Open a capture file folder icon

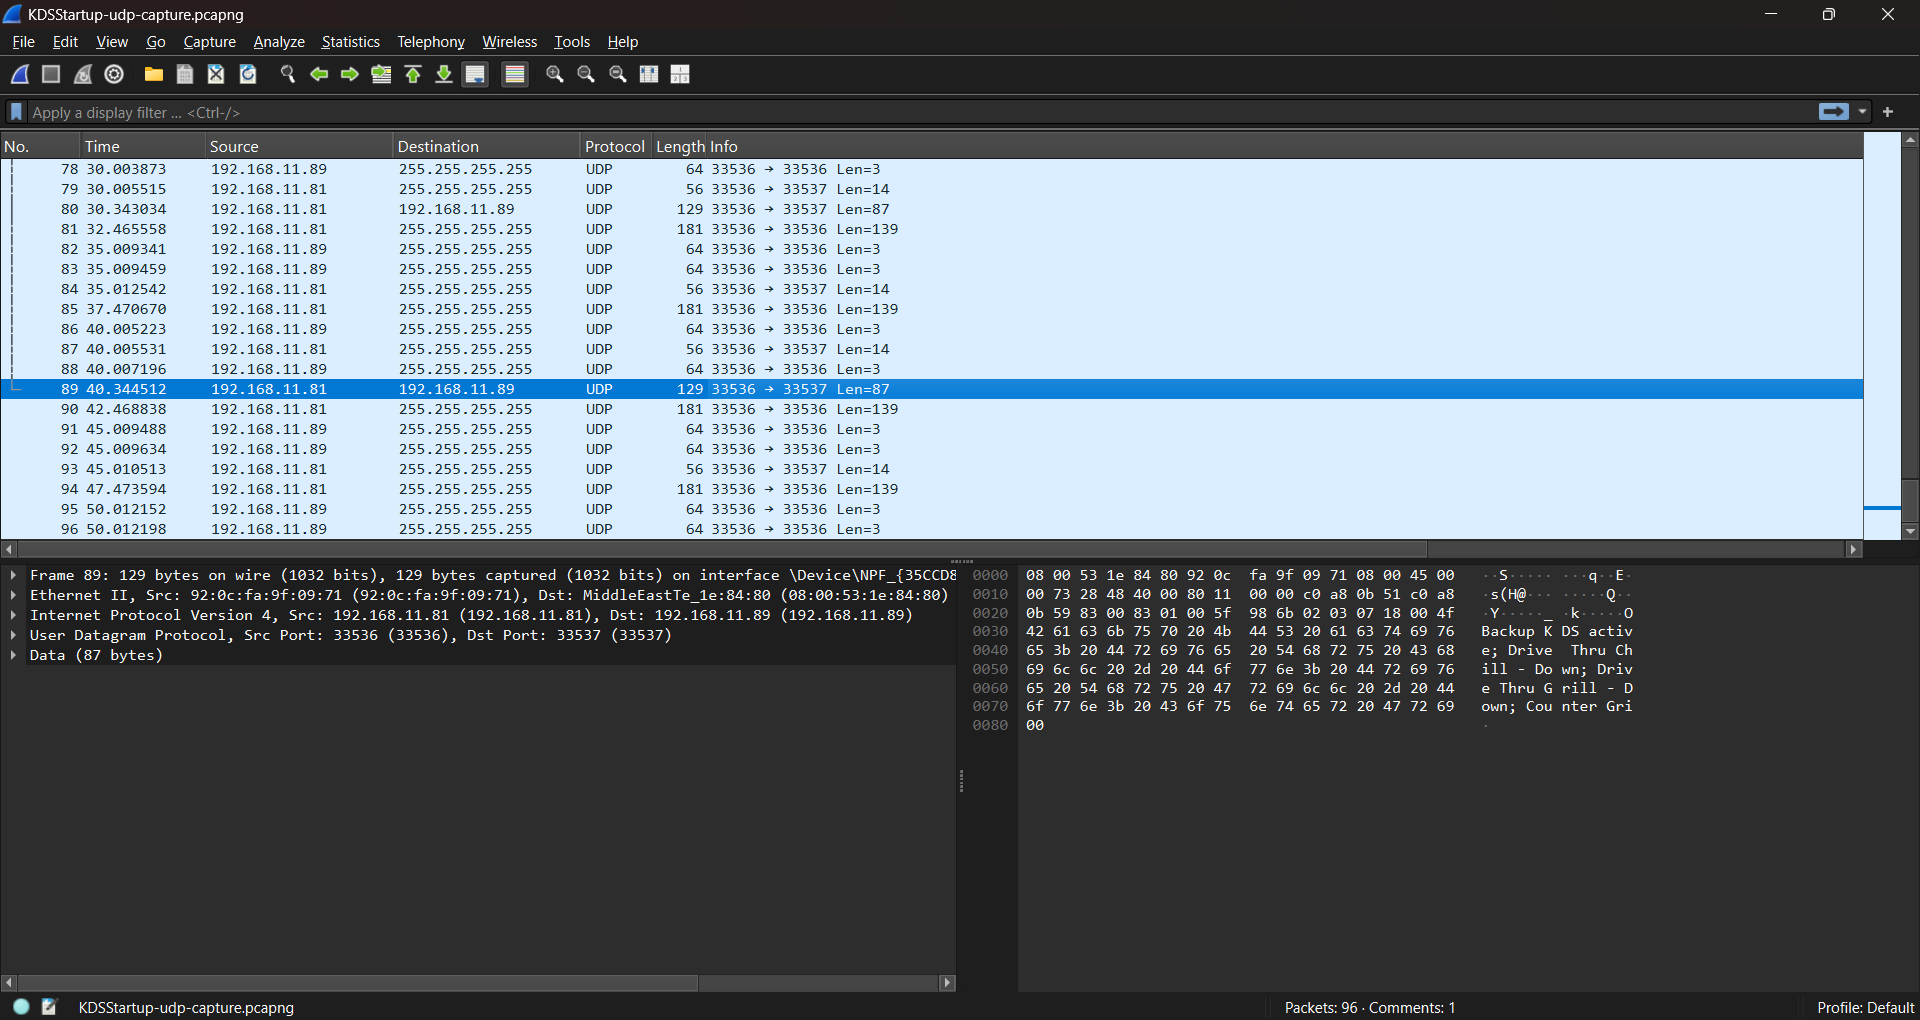point(154,74)
